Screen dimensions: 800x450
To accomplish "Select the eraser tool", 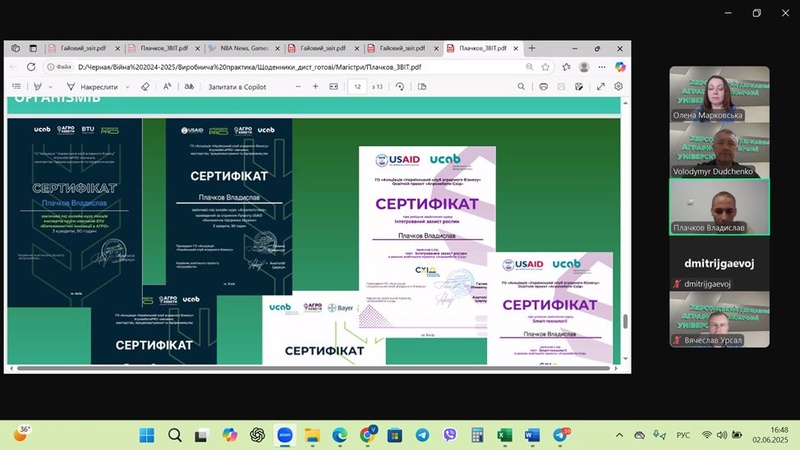I will tap(145, 87).
